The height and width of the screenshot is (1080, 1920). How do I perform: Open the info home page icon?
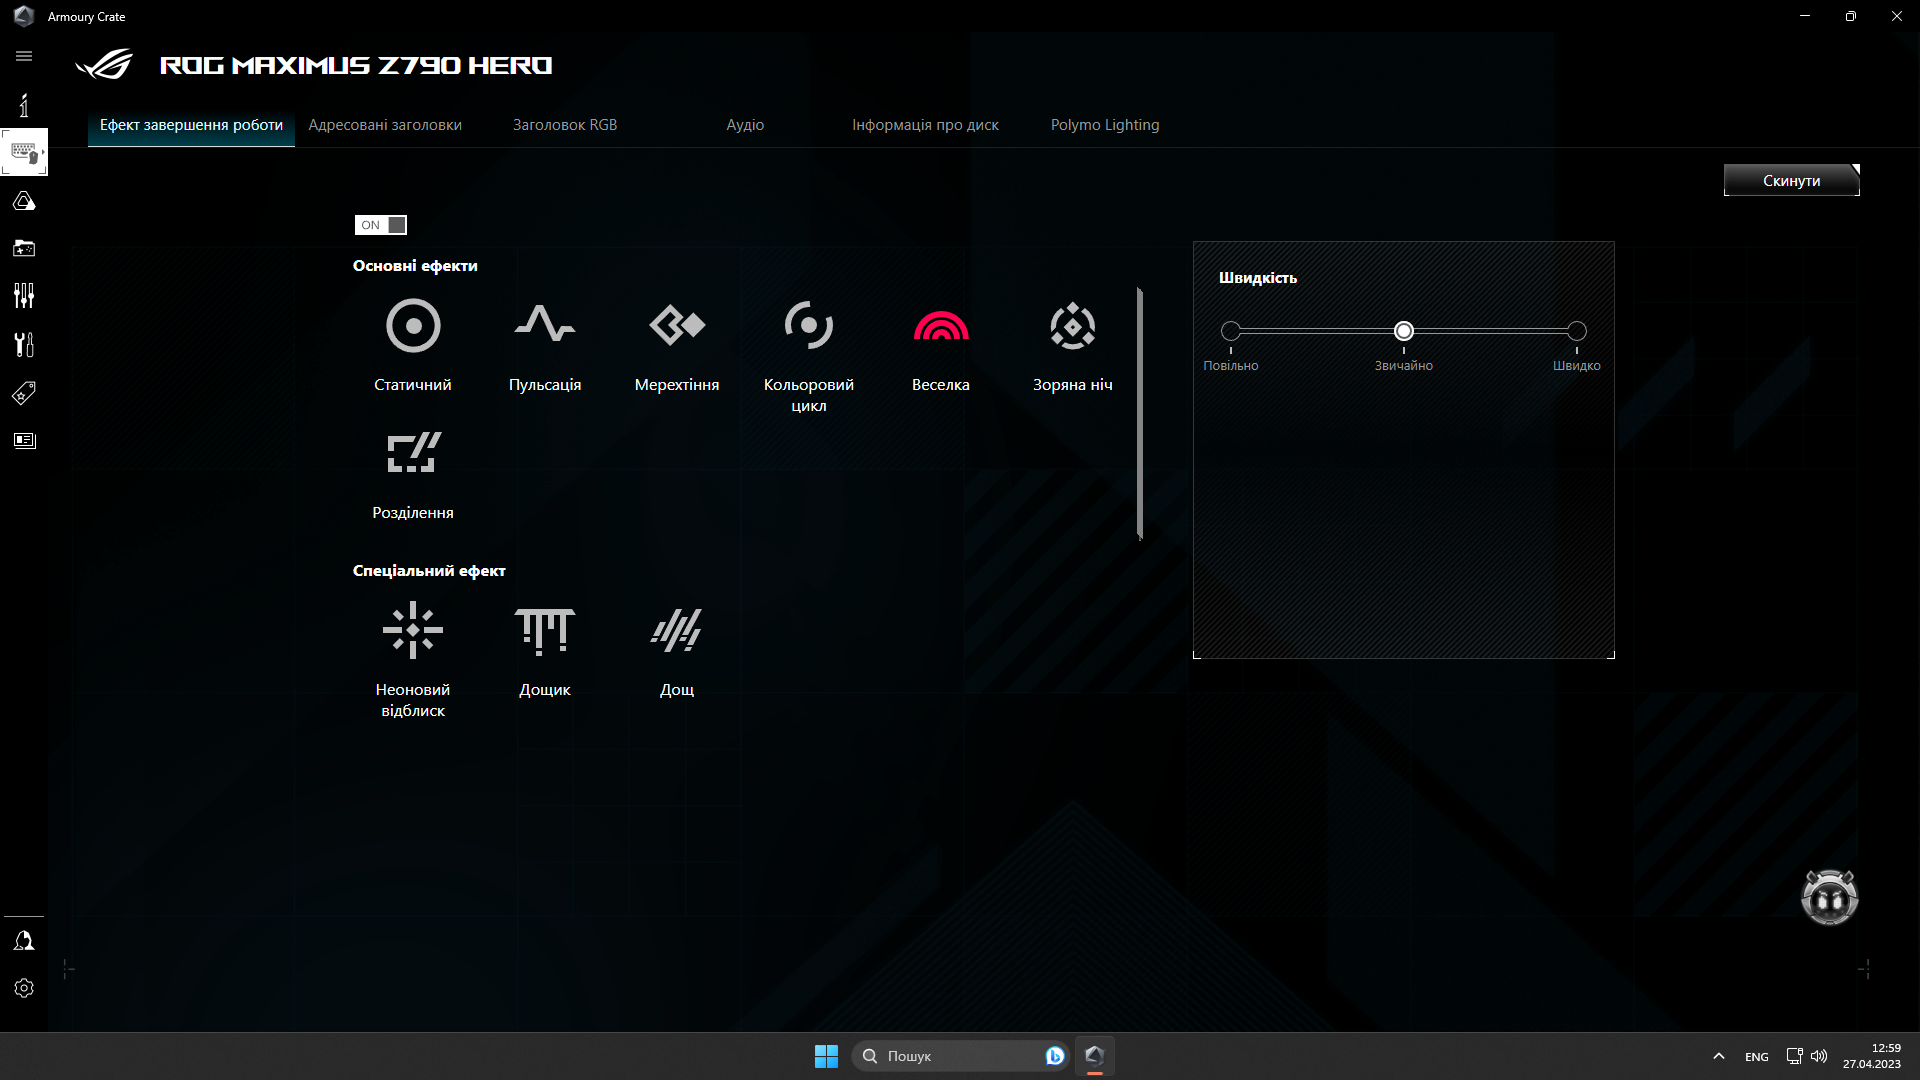point(24,105)
